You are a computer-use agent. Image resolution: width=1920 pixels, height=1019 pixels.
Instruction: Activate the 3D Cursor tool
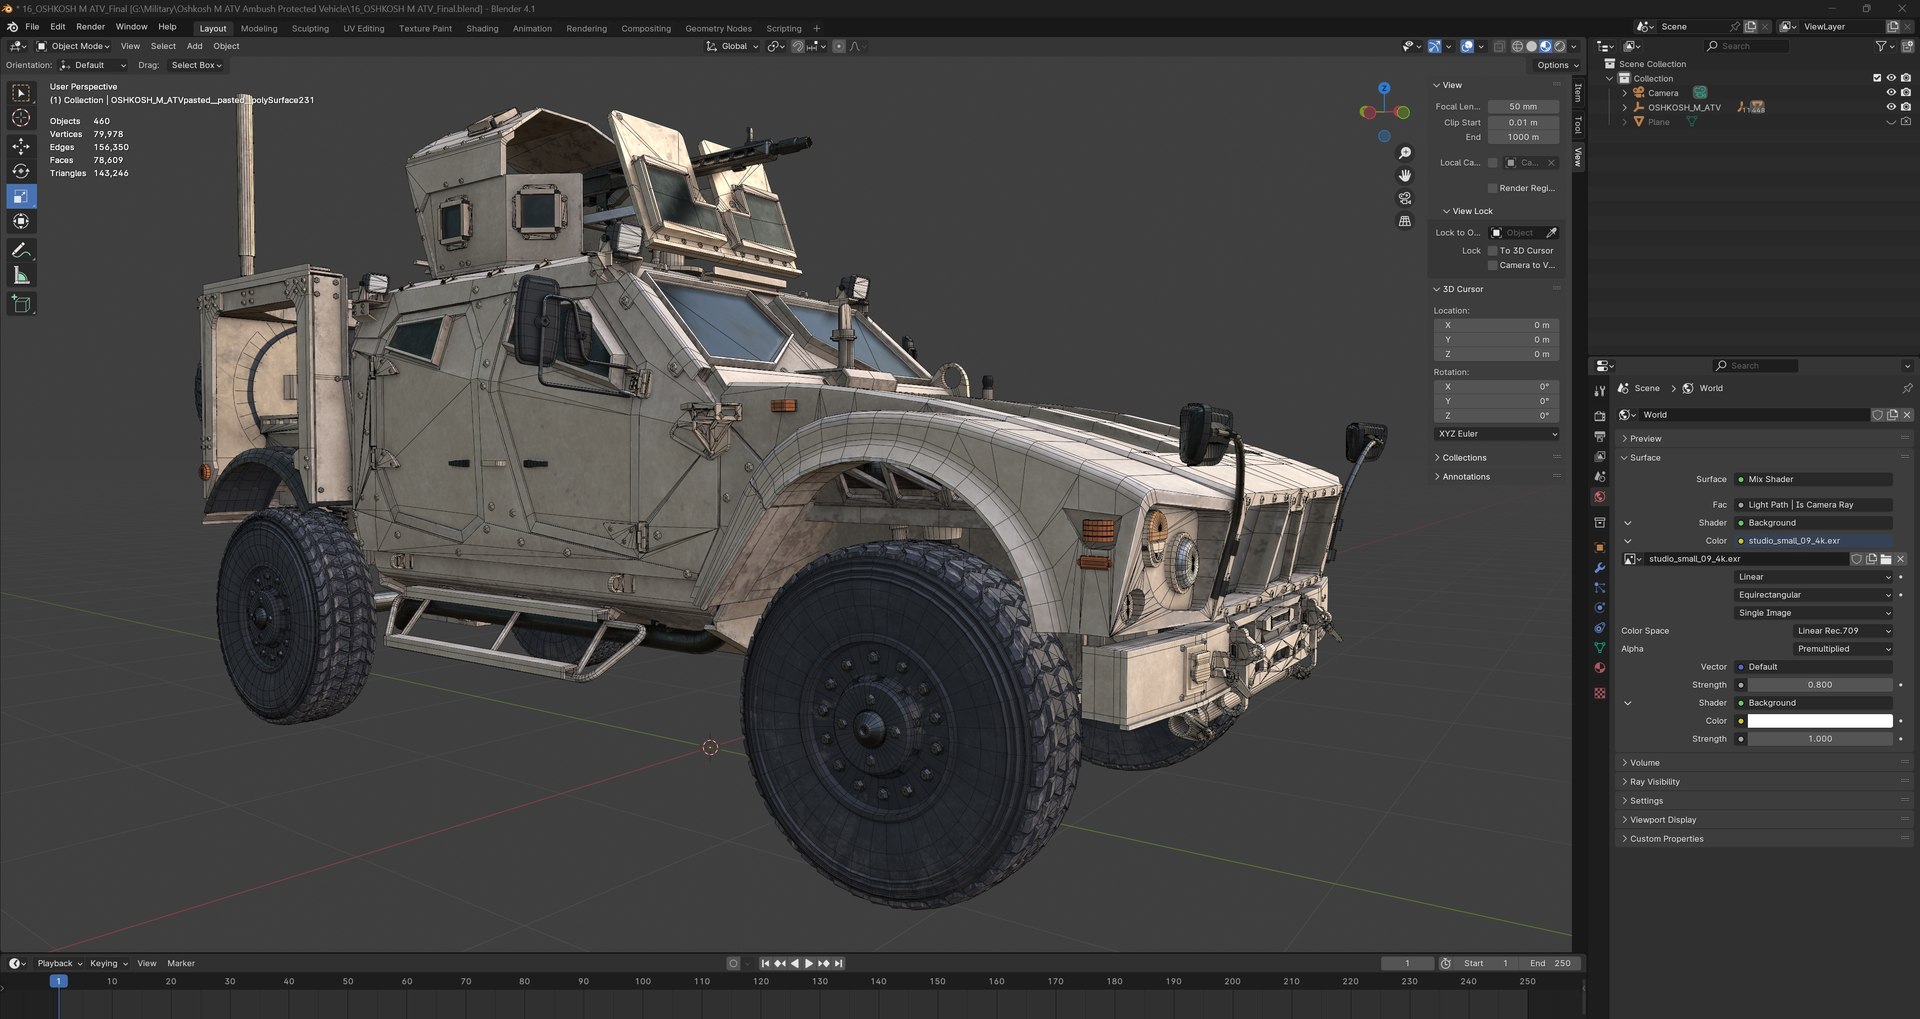click(21, 119)
